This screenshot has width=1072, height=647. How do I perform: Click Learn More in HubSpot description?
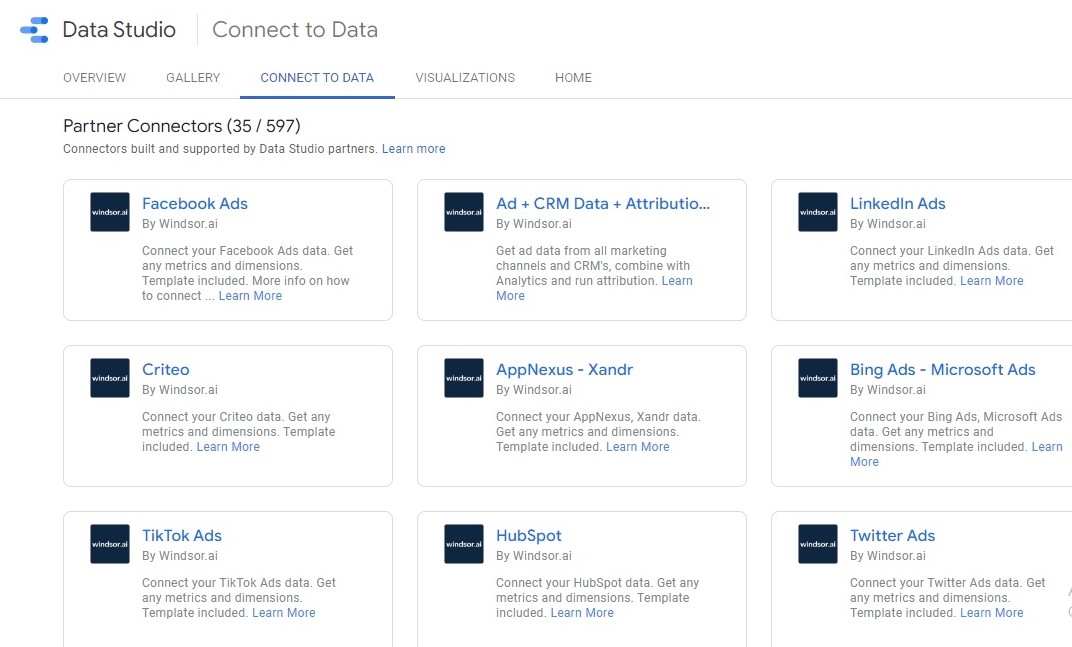click(582, 613)
